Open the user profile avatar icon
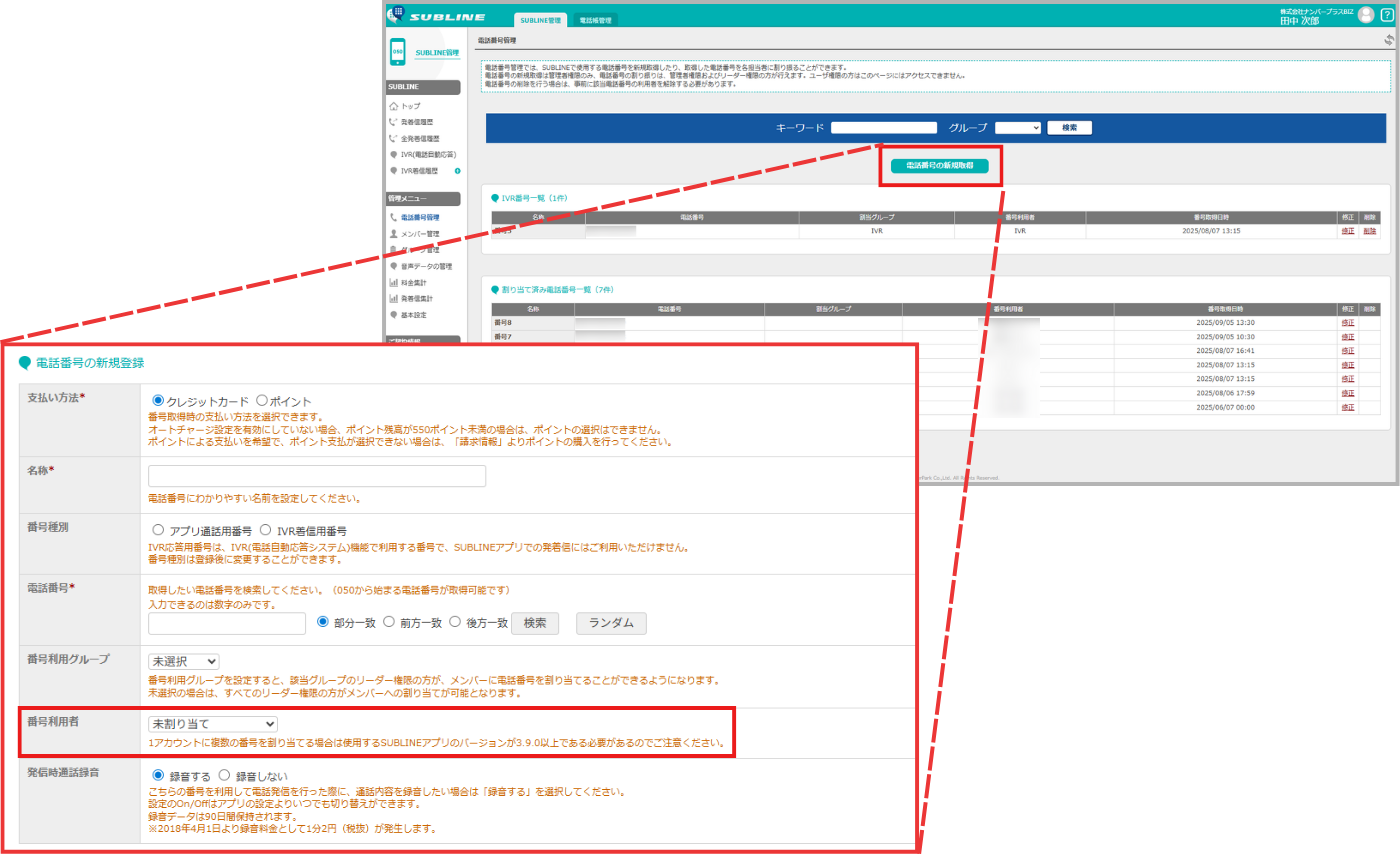 coord(1366,14)
